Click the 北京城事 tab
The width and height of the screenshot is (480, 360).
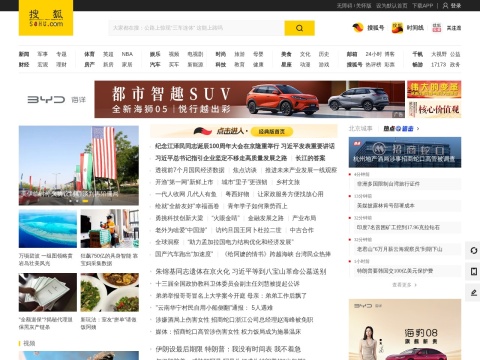(360, 129)
